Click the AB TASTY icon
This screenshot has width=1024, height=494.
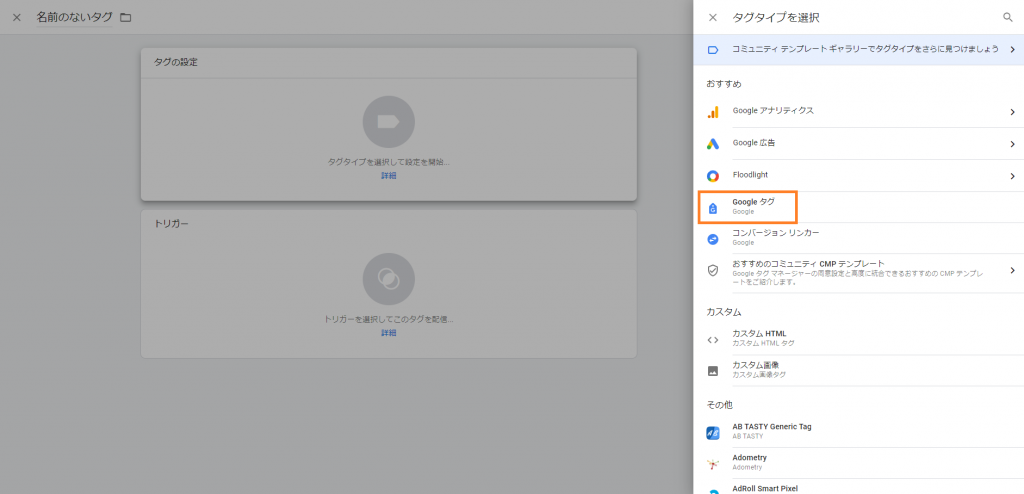coord(713,433)
